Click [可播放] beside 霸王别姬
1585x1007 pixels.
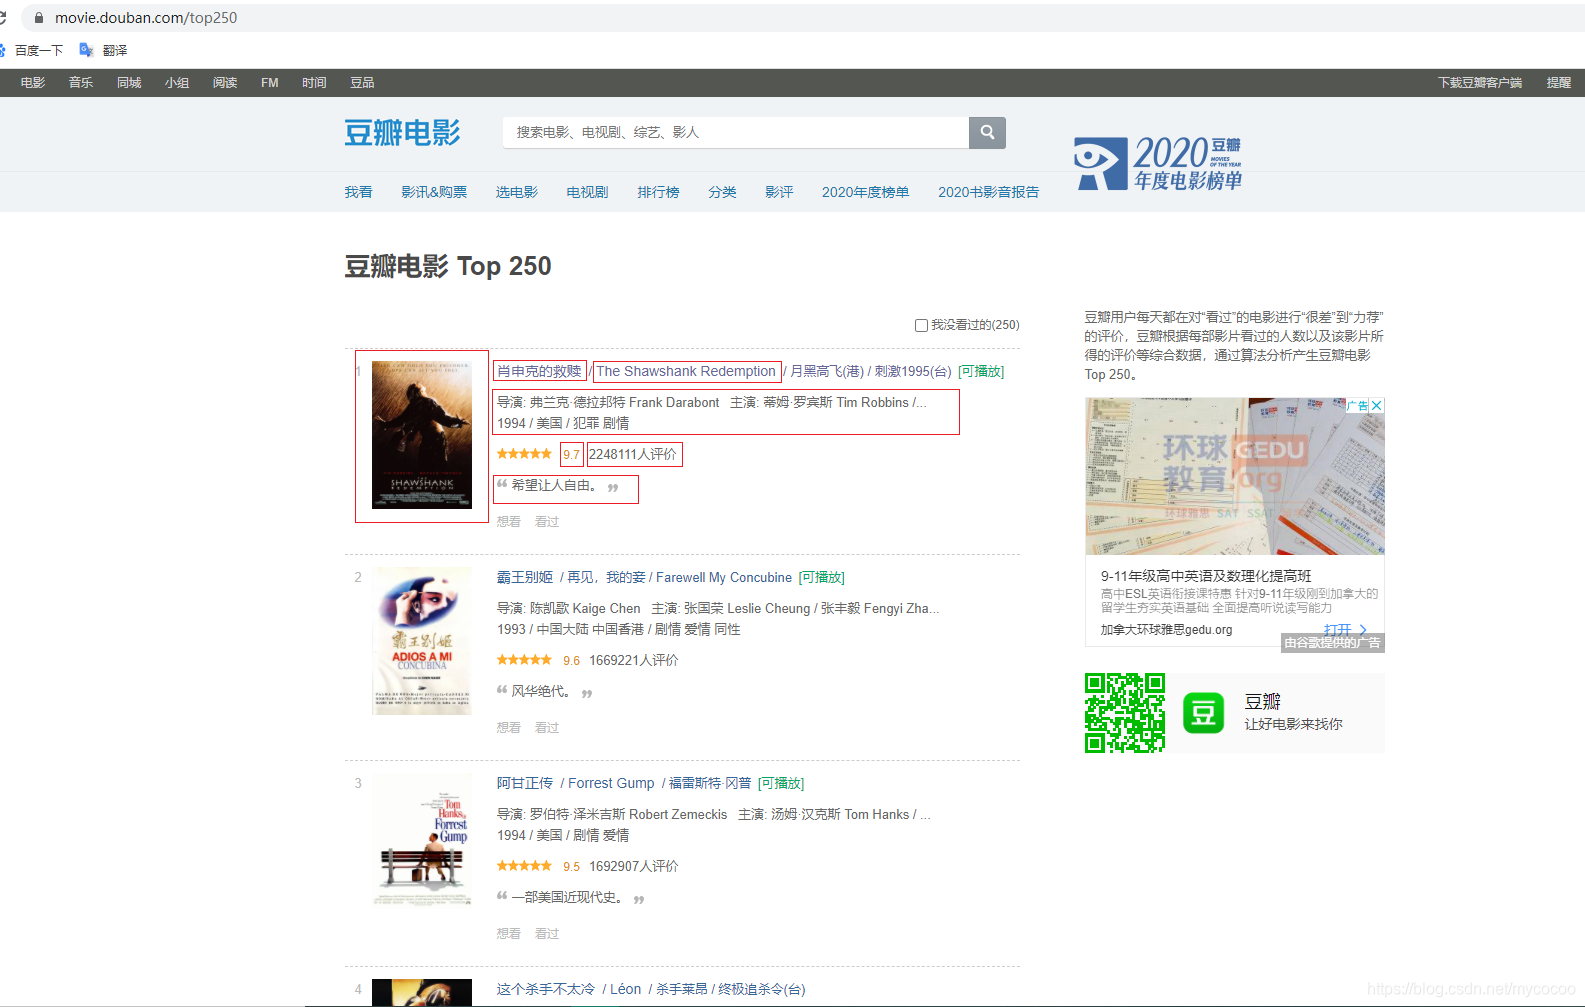(x=822, y=577)
